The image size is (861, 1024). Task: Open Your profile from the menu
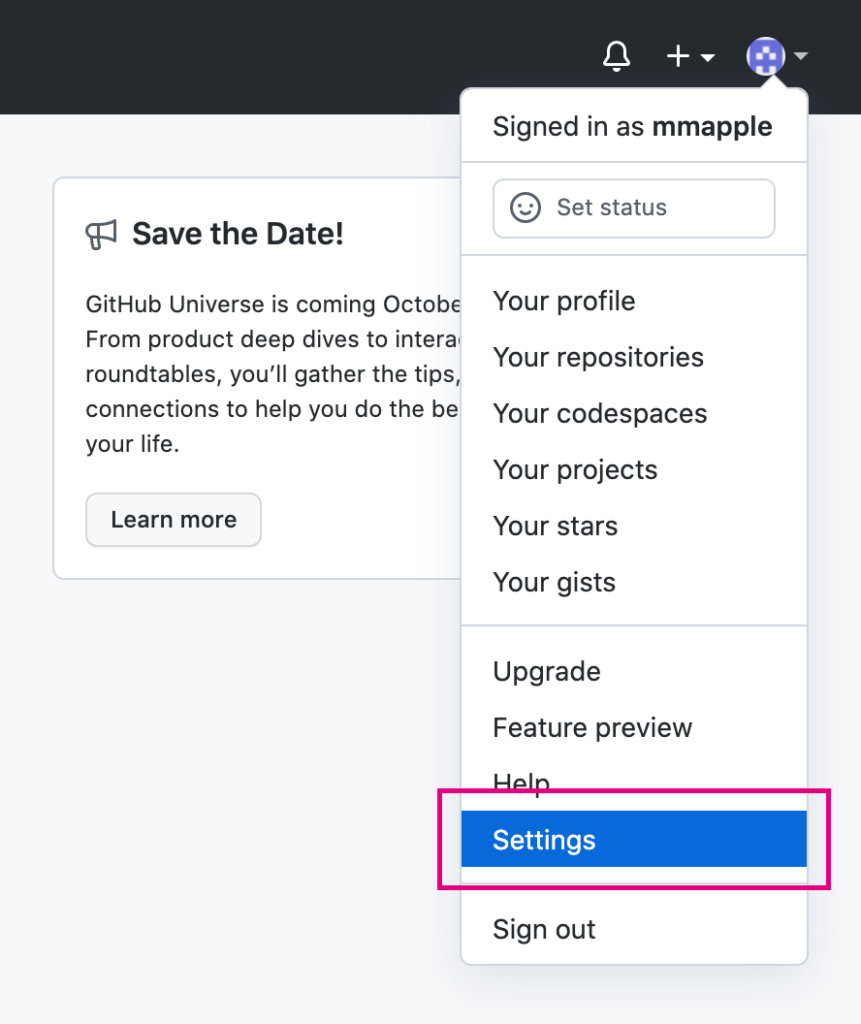point(564,301)
